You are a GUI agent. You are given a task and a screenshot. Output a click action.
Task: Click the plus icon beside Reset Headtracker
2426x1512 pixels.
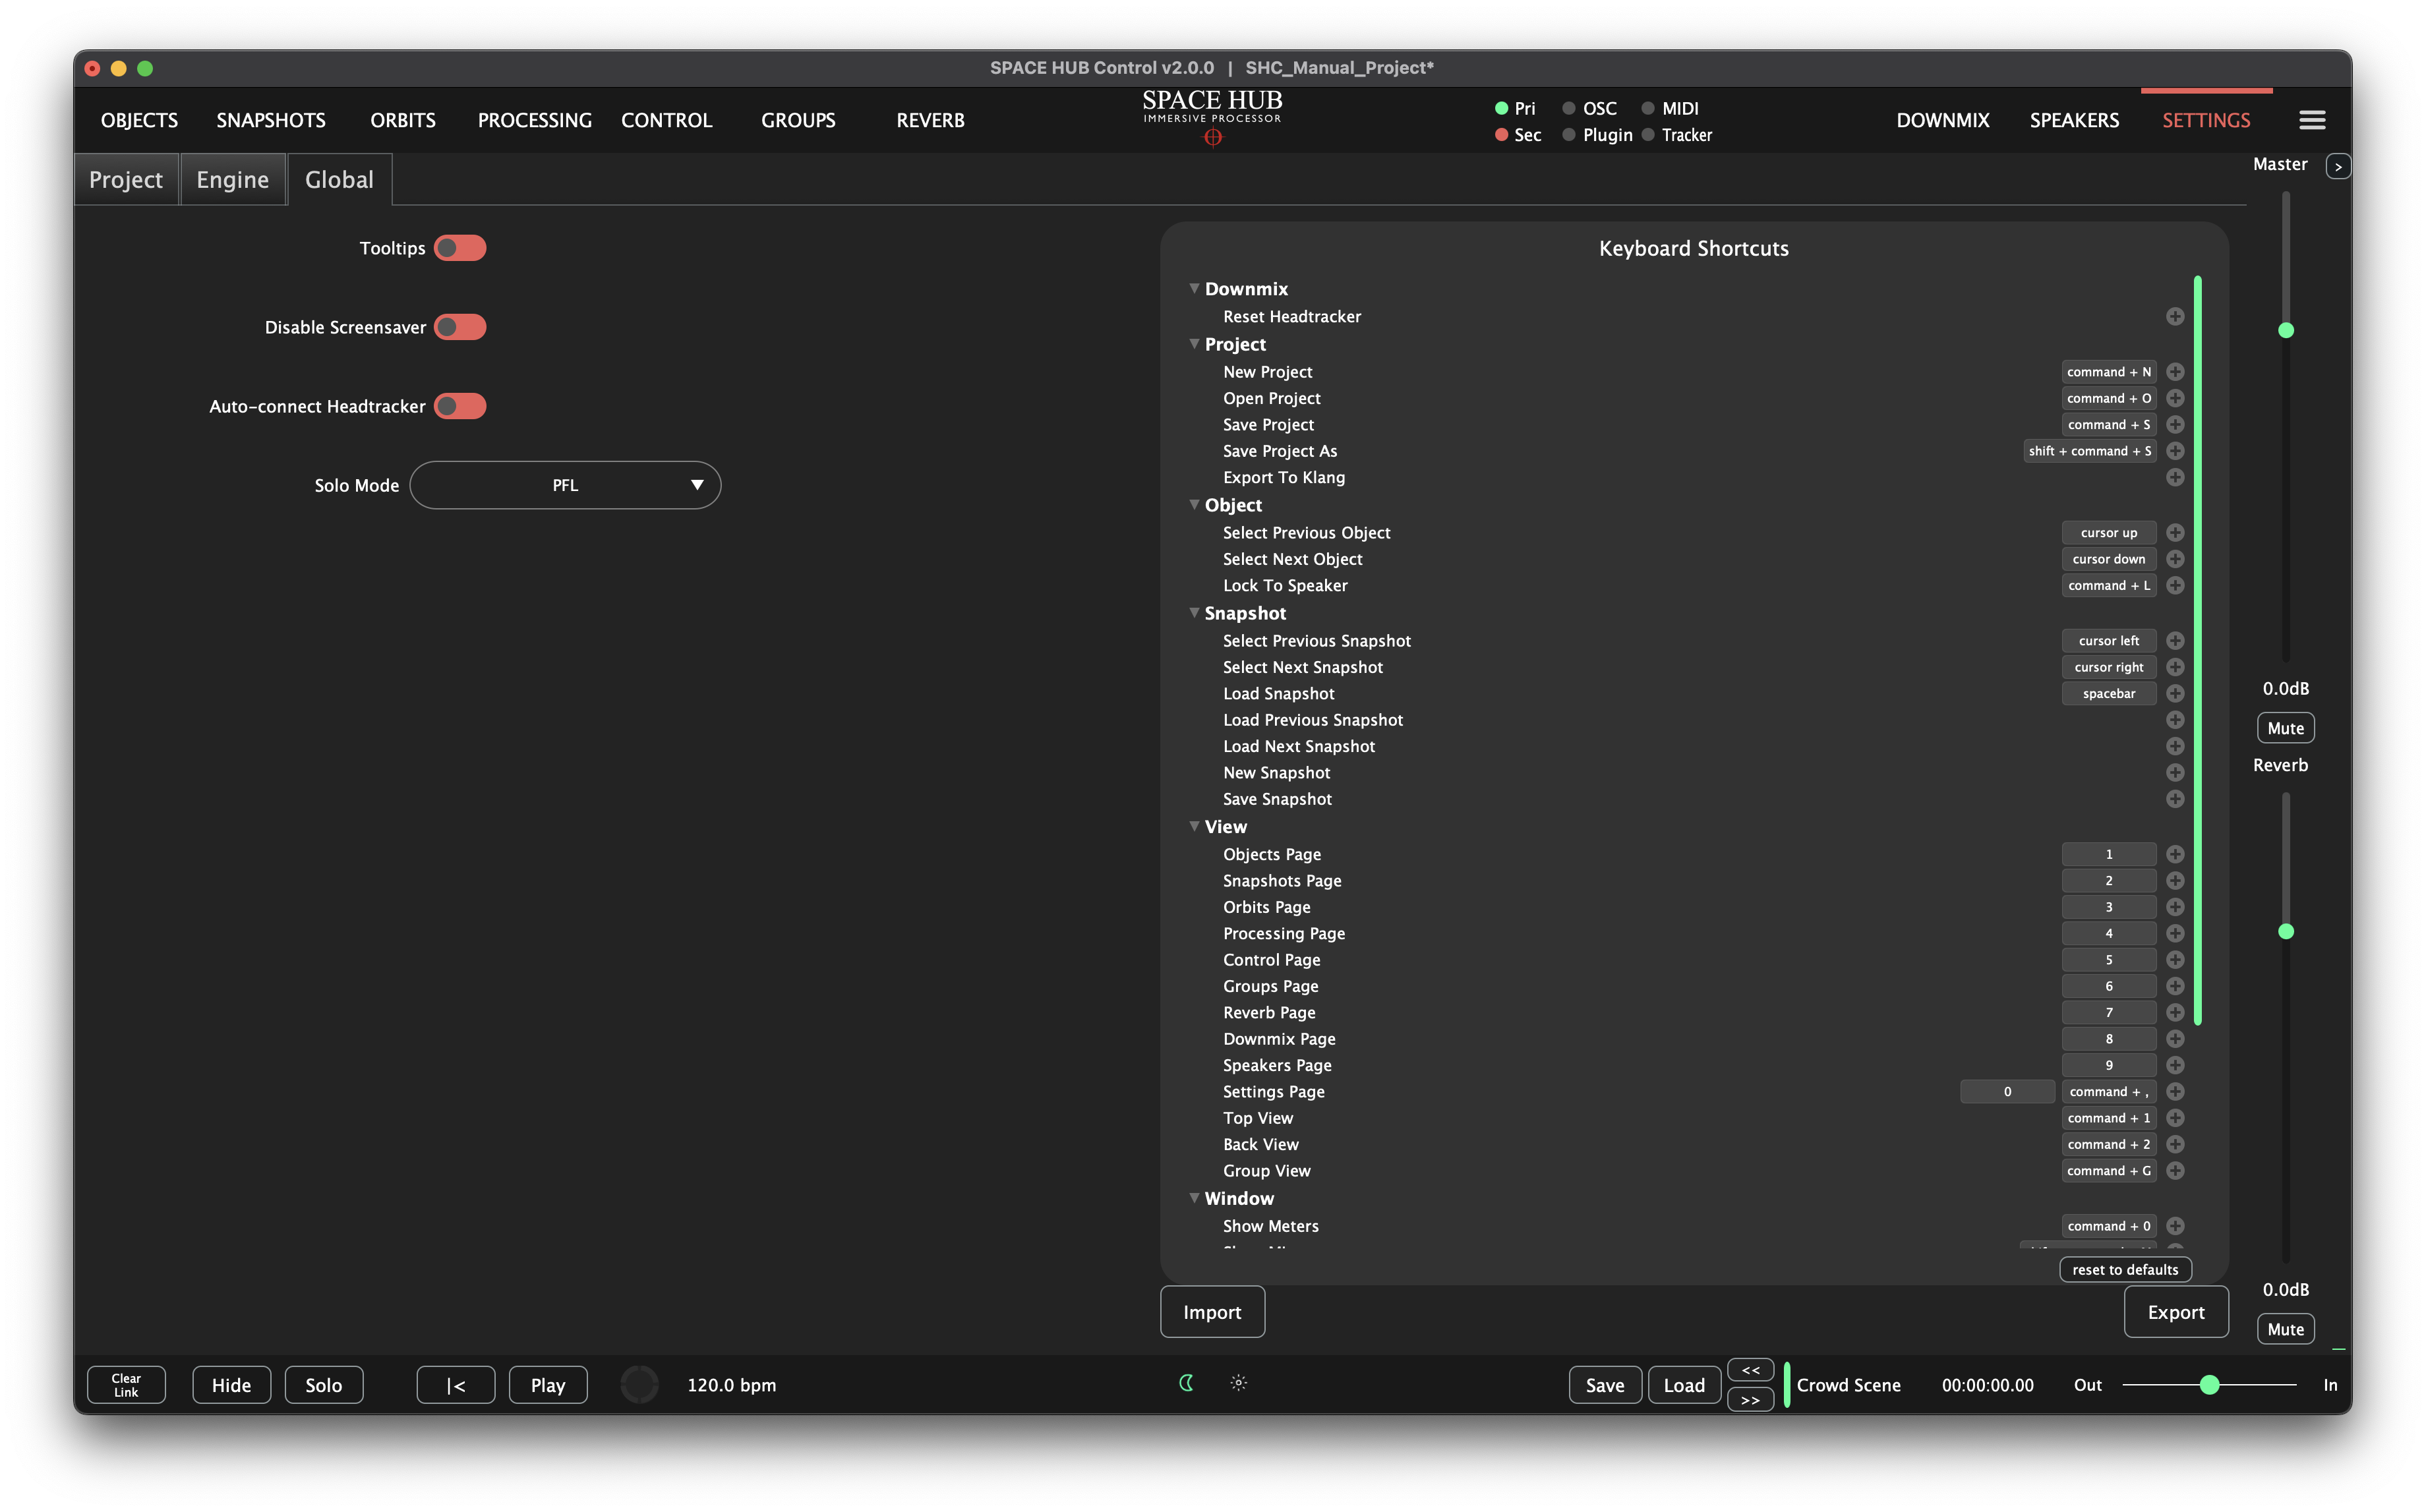tap(2176, 316)
